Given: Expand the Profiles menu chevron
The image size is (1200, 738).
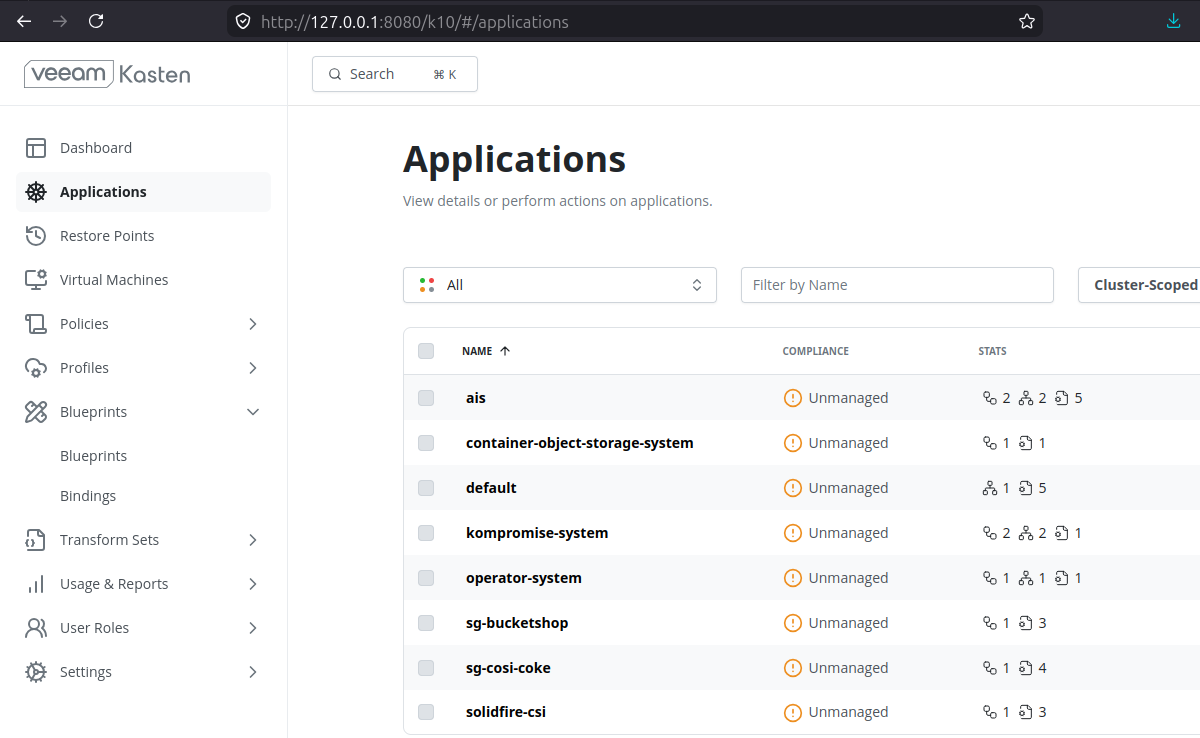Looking at the screenshot, I should (x=253, y=368).
